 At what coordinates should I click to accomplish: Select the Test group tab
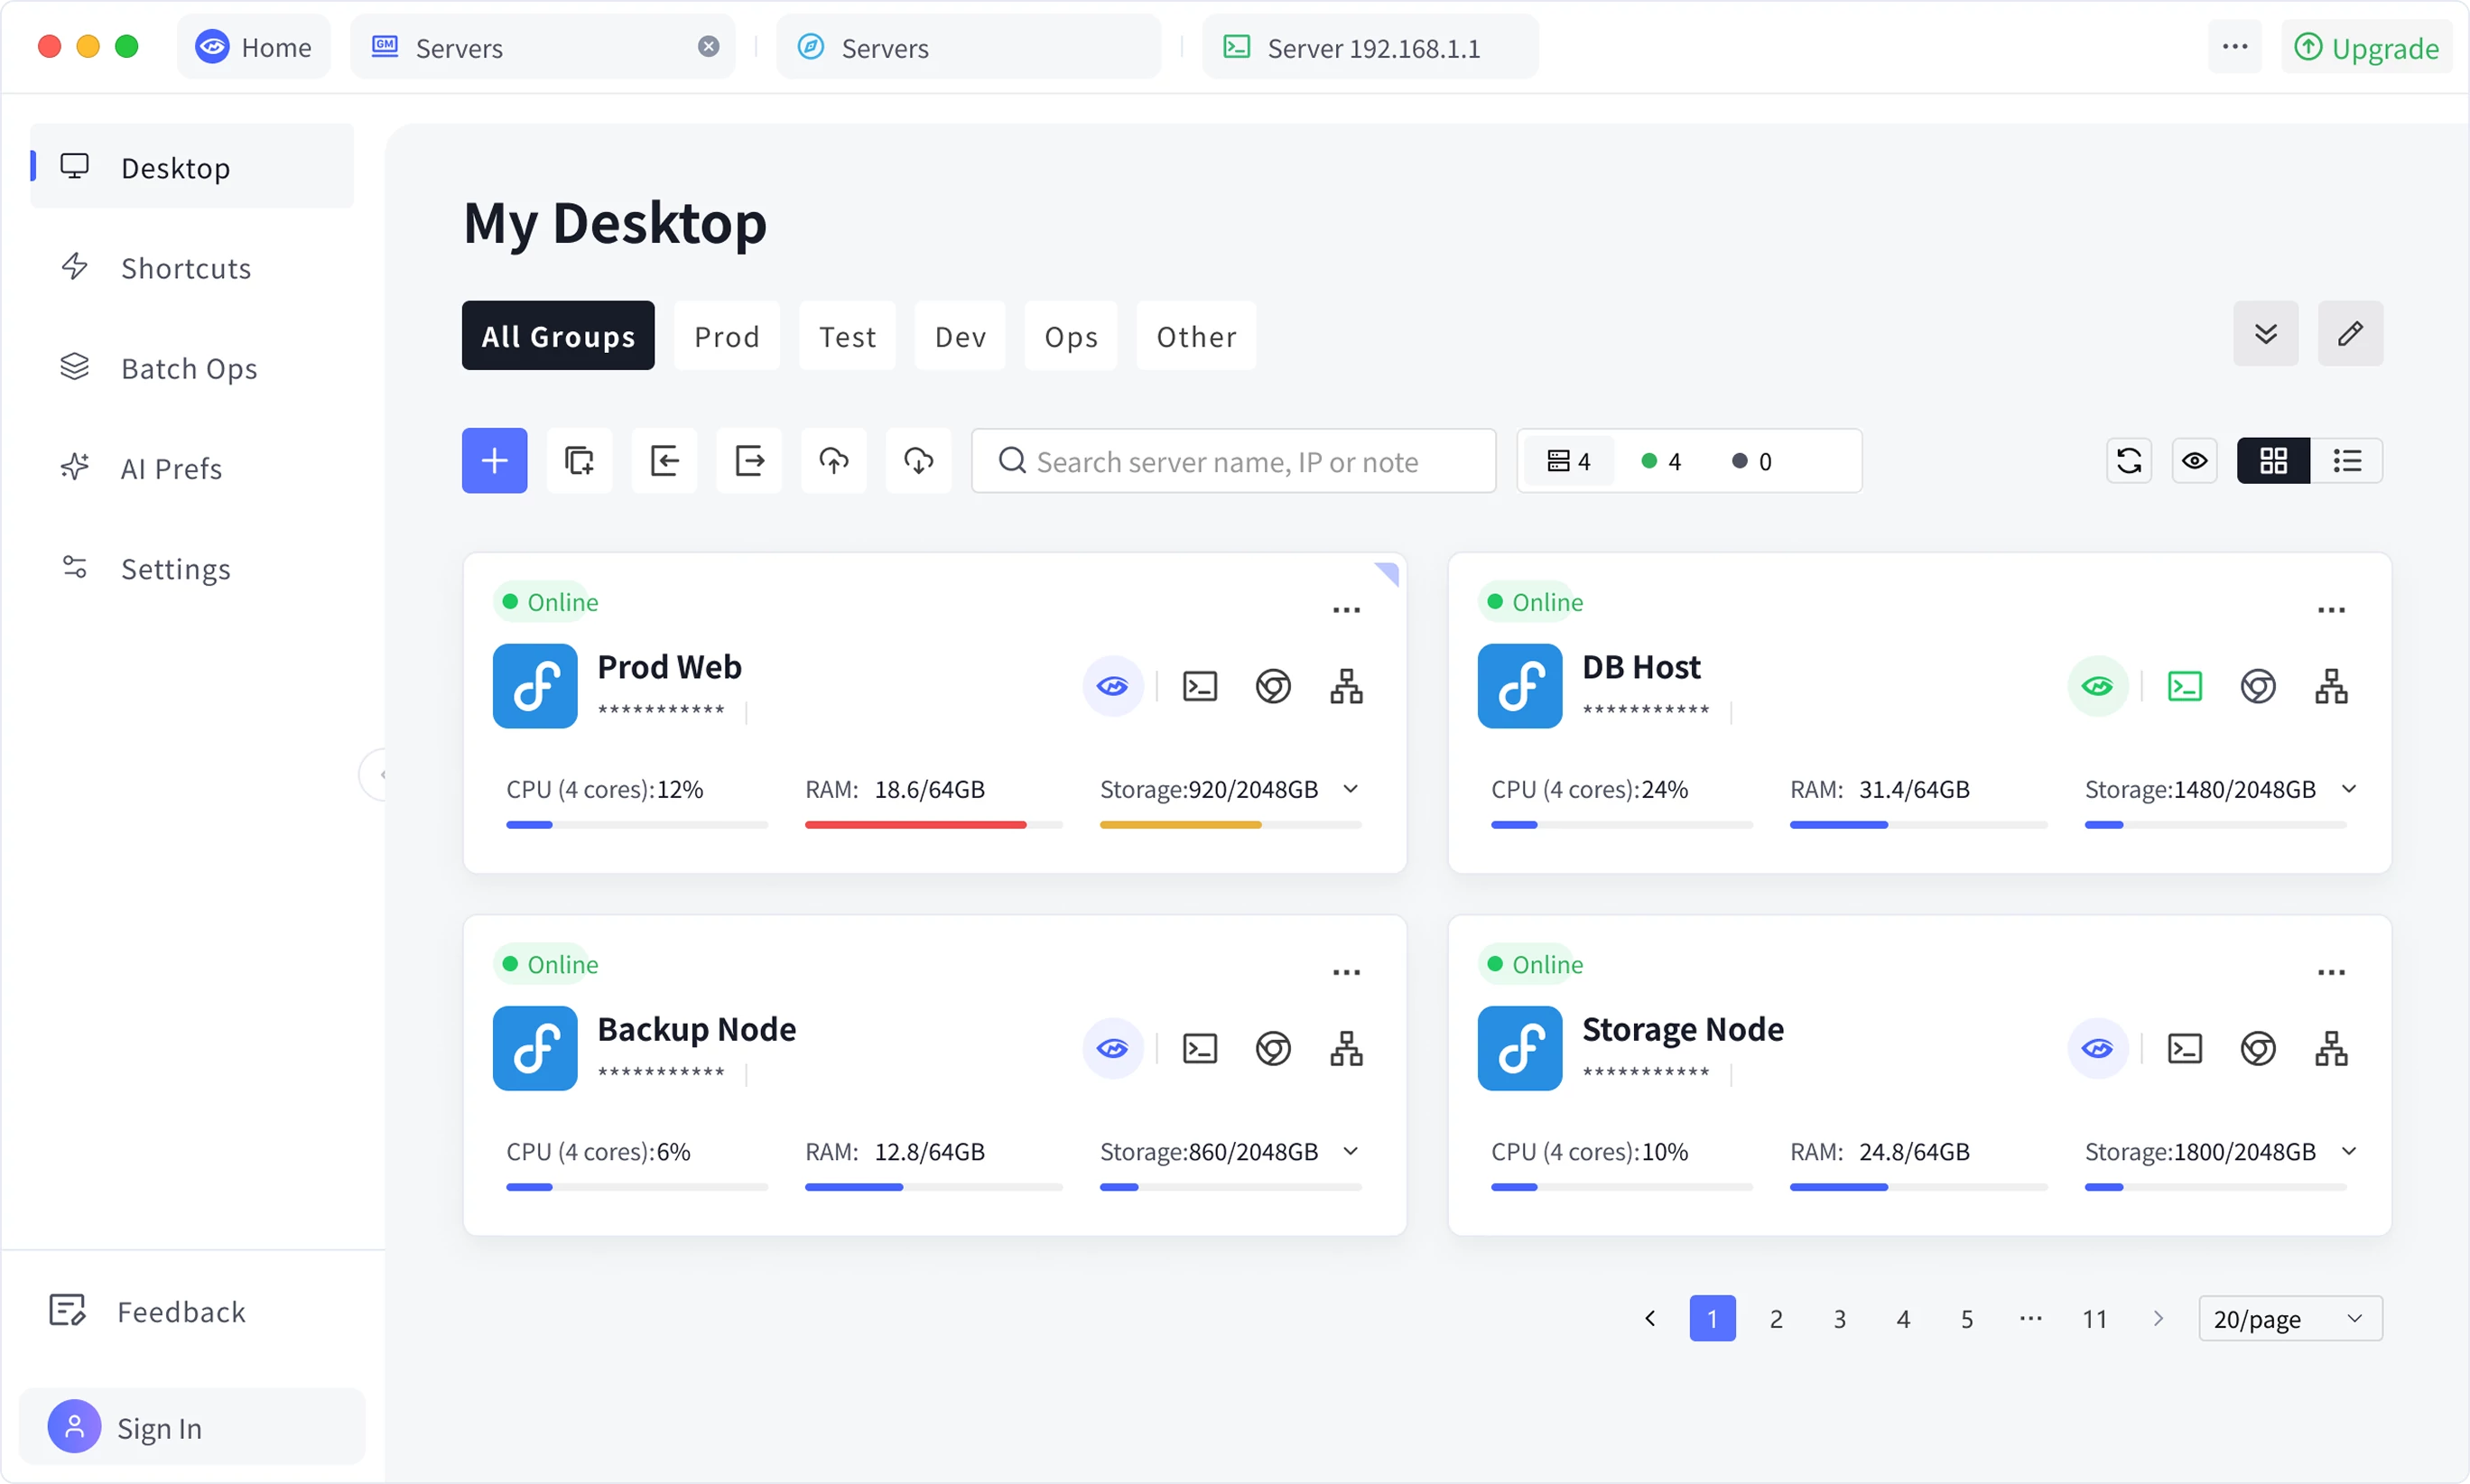pos(847,336)
